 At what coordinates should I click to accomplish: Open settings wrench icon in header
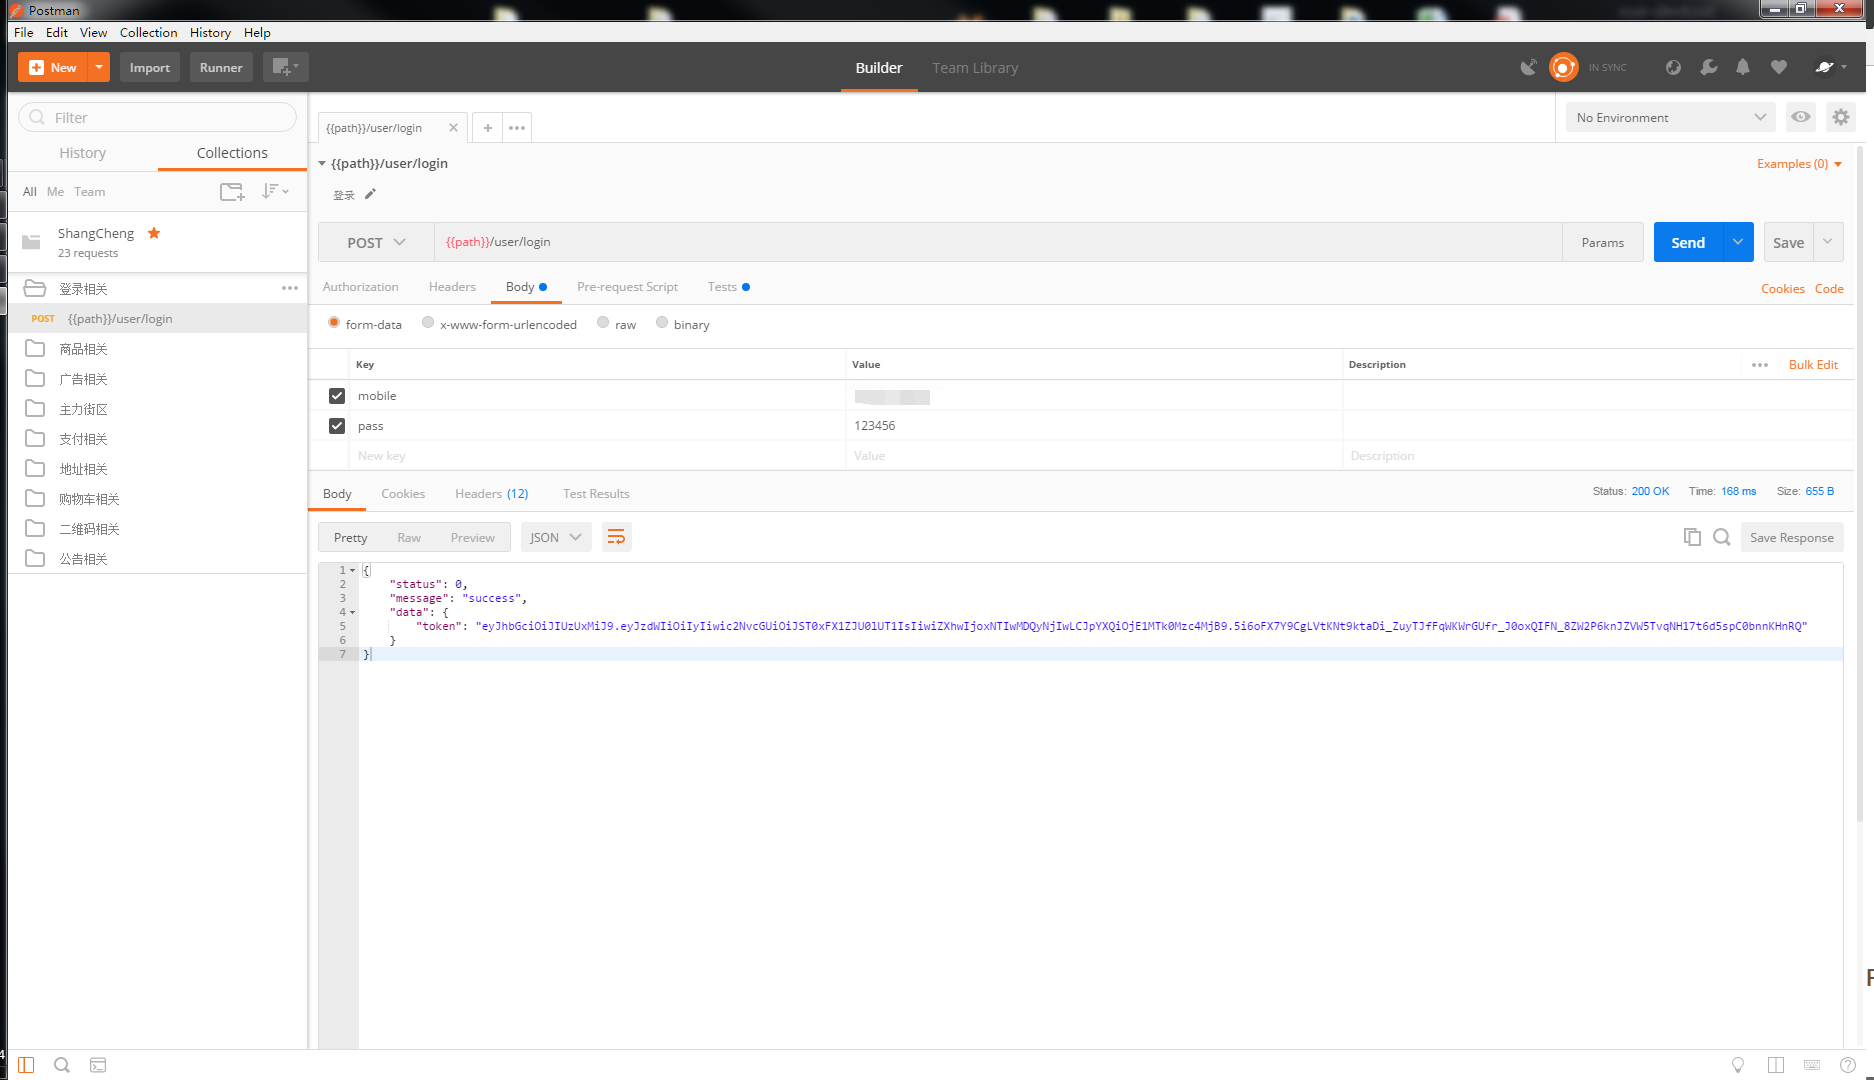[x=1709, y=67]
